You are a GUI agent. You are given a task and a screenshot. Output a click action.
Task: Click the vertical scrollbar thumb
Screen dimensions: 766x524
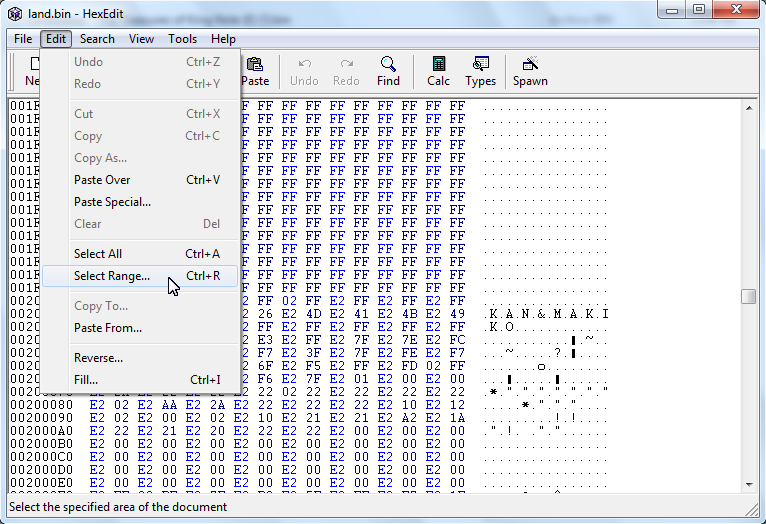click(748, 296)
